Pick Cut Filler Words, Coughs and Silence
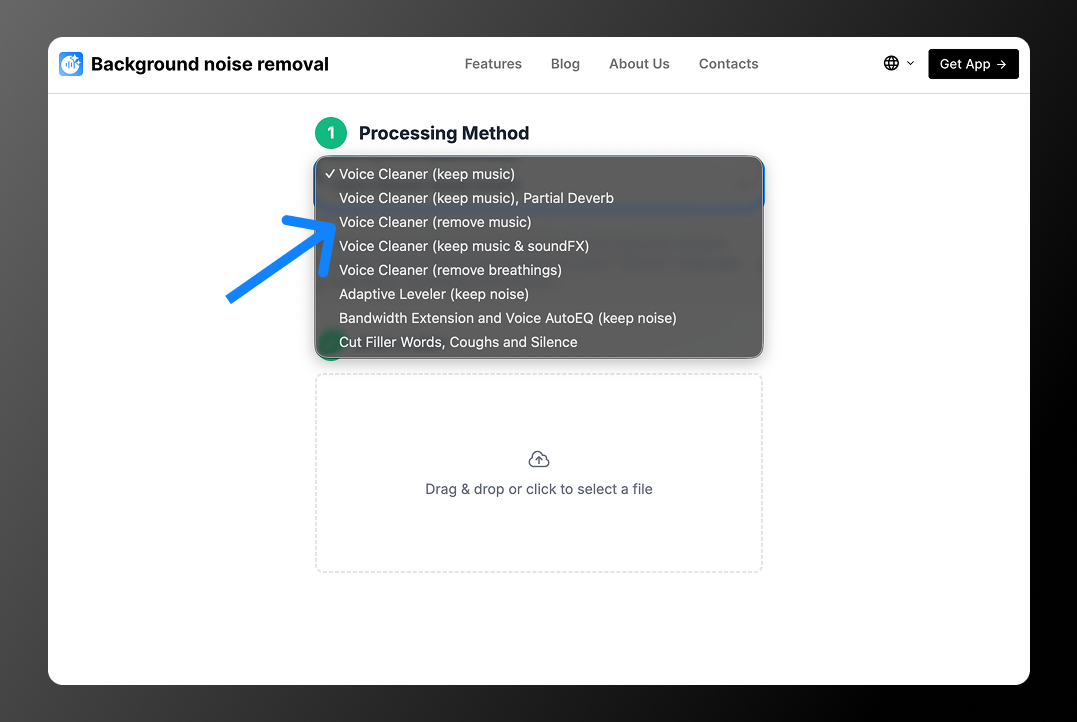This screenshot has width=1077, height=722. coord(458,342)
